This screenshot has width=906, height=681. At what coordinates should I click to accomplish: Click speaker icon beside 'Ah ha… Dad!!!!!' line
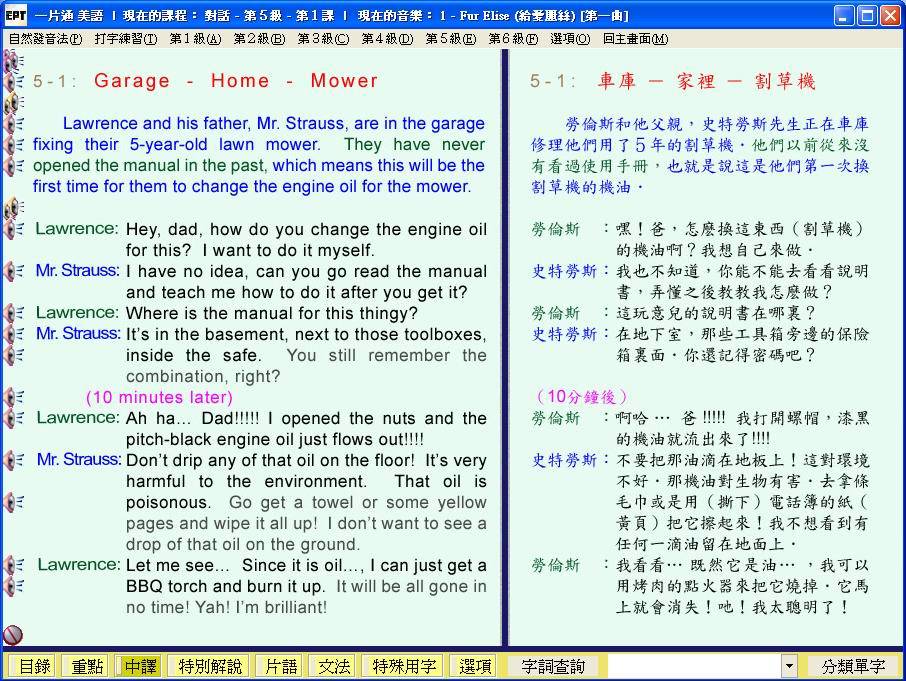[13, 418]
